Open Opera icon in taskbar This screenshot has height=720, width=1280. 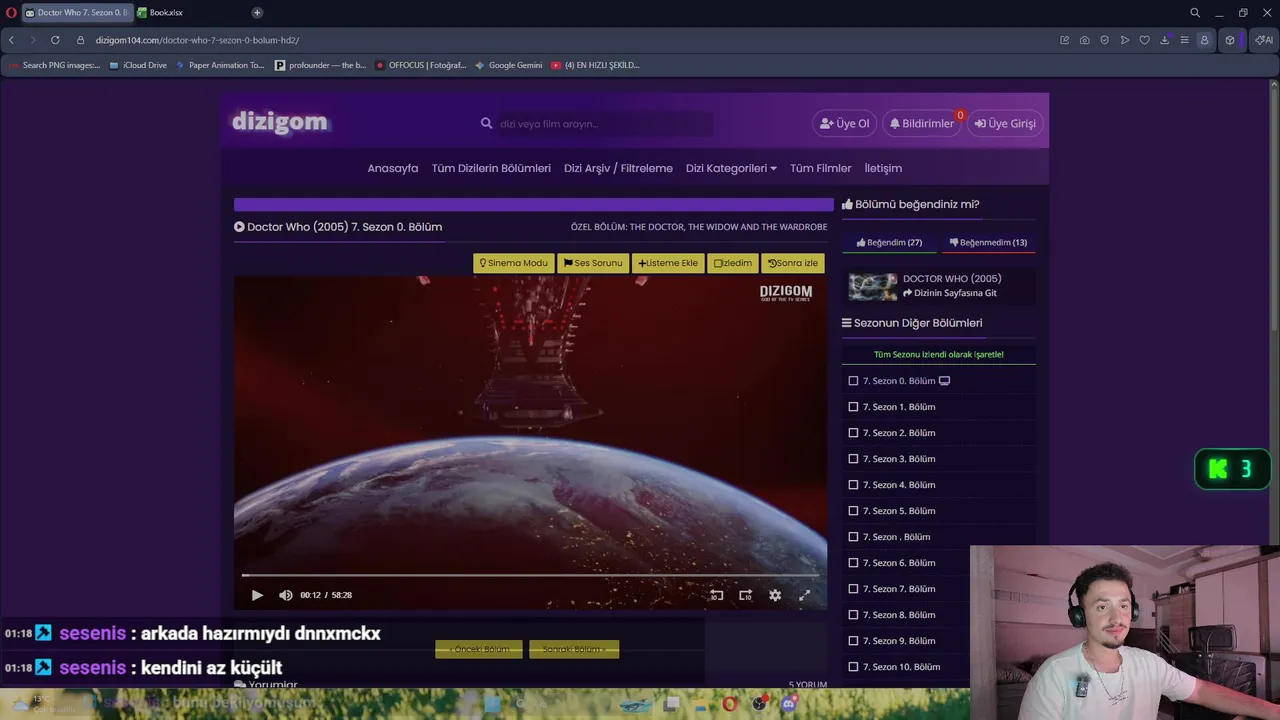pyautogui.click(x=730, y=704)
